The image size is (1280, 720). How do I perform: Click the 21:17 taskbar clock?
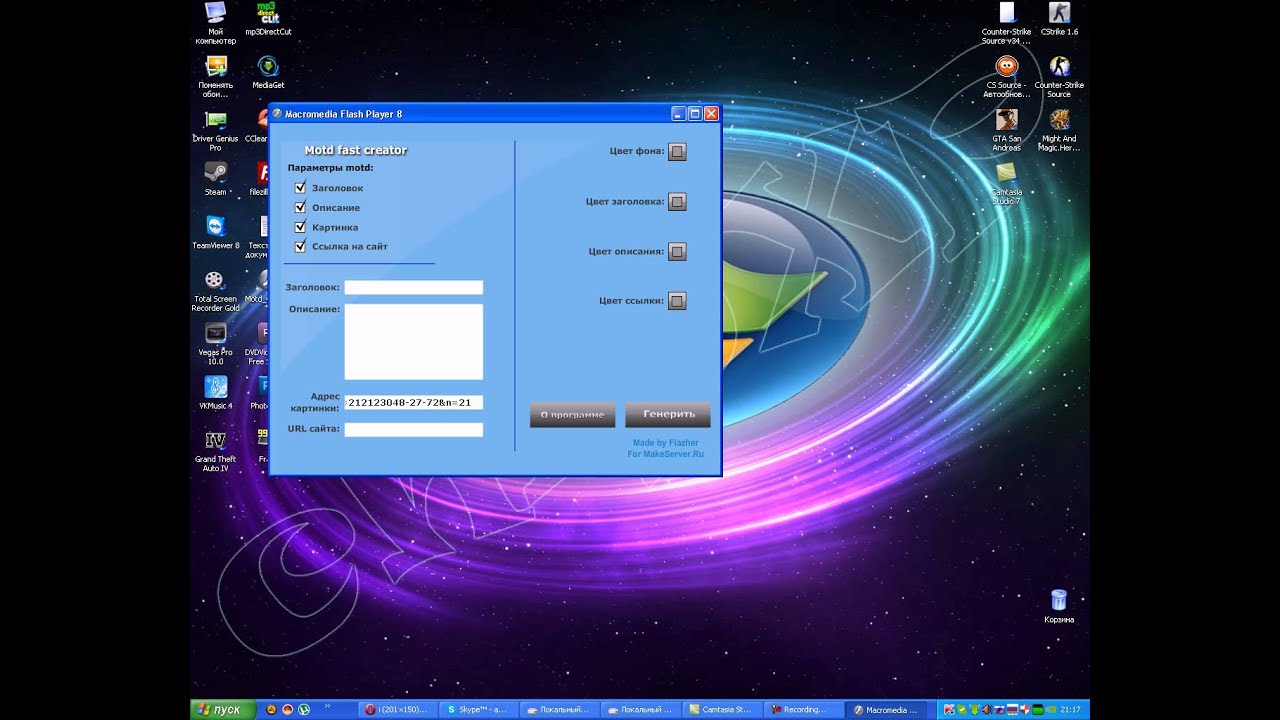click(1070, 710)
